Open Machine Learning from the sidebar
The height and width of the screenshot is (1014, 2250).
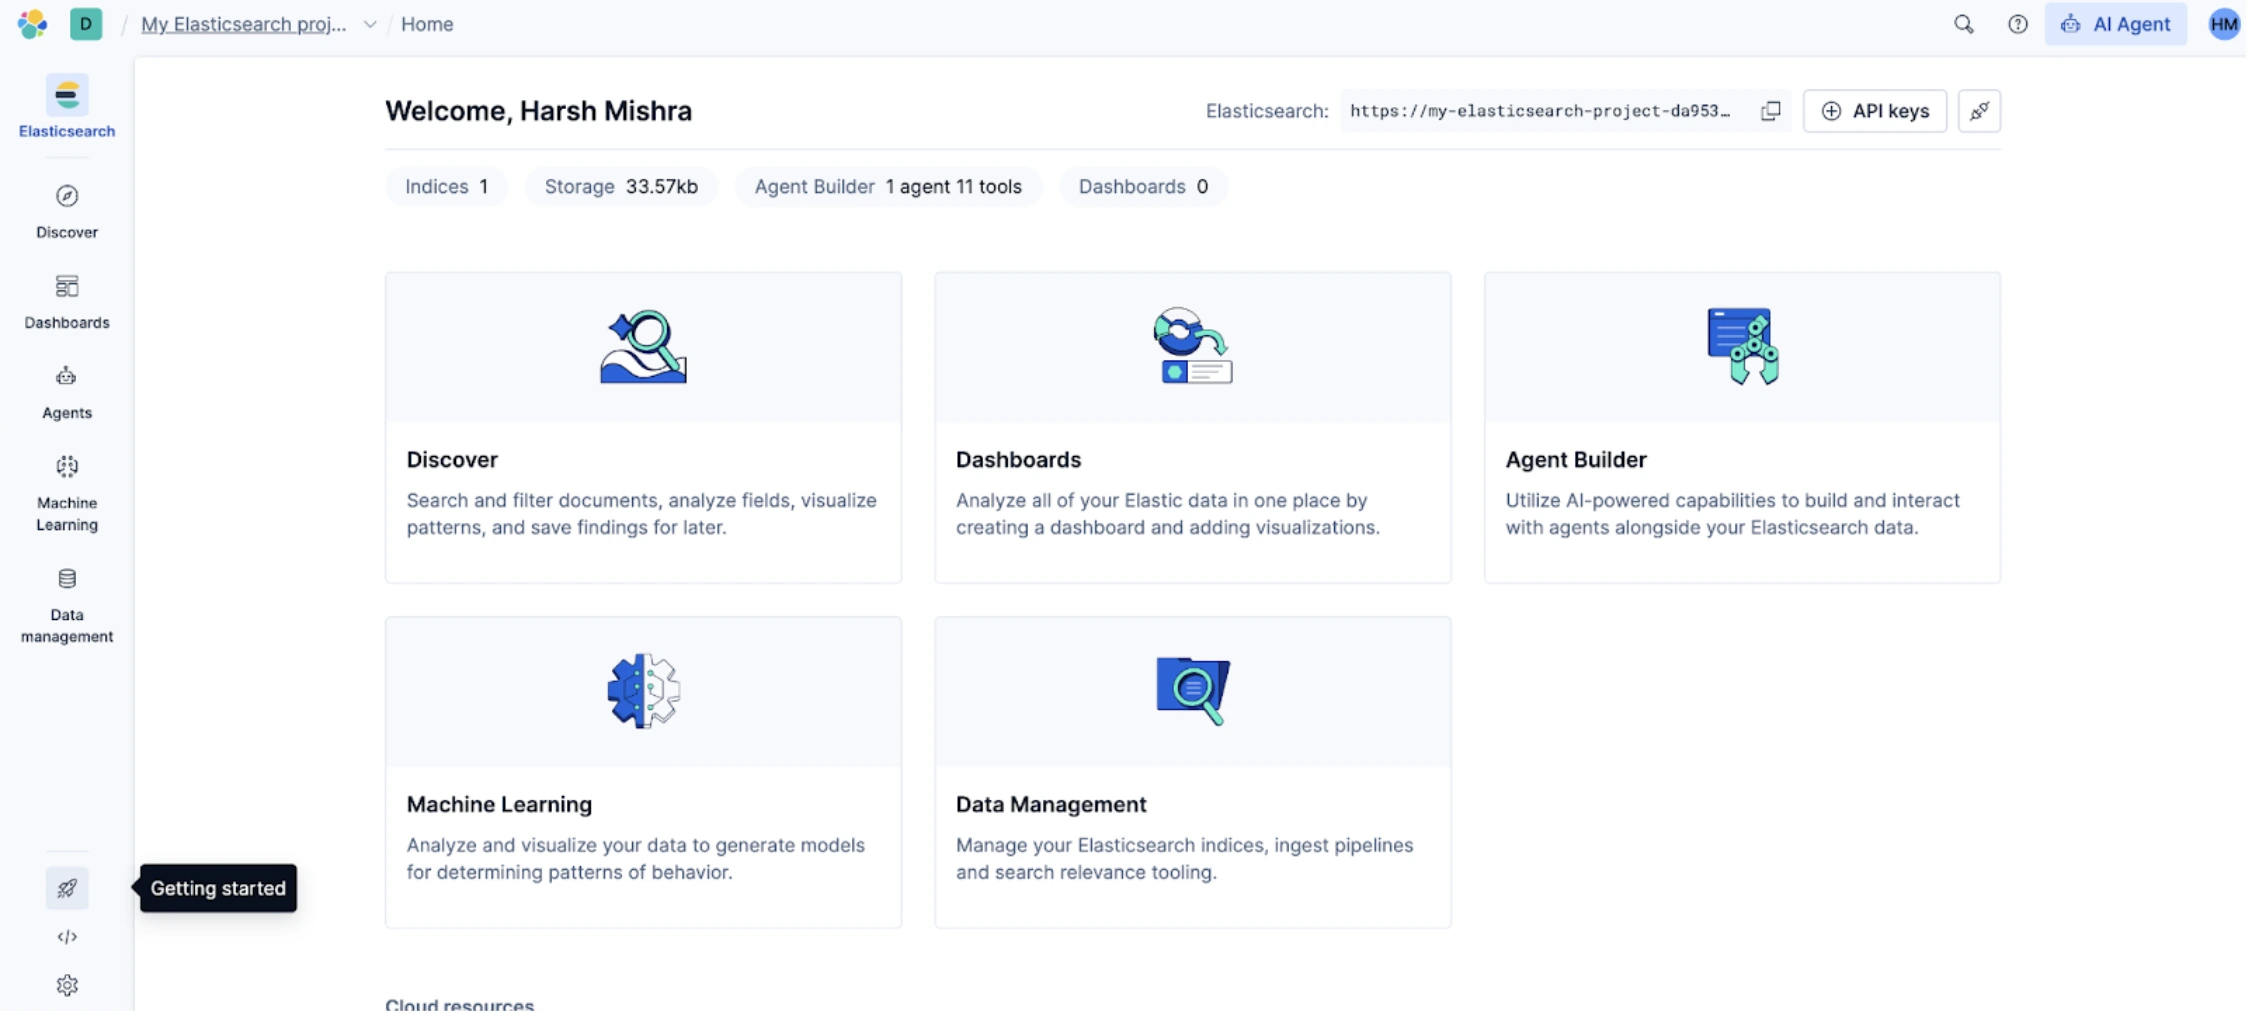coord(67,492)
